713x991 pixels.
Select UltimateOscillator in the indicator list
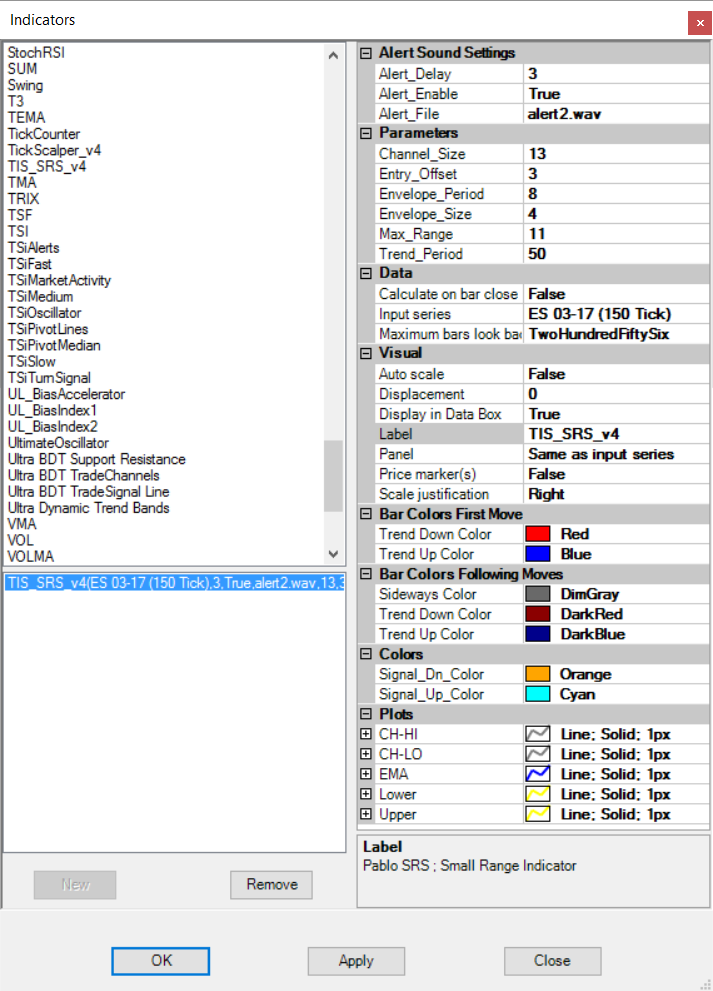(x=58, y=443)
